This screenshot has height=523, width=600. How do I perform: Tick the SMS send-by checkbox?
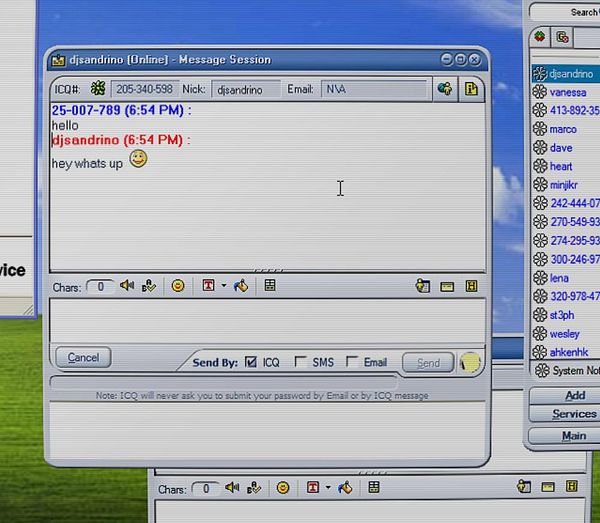coord(301,362)
